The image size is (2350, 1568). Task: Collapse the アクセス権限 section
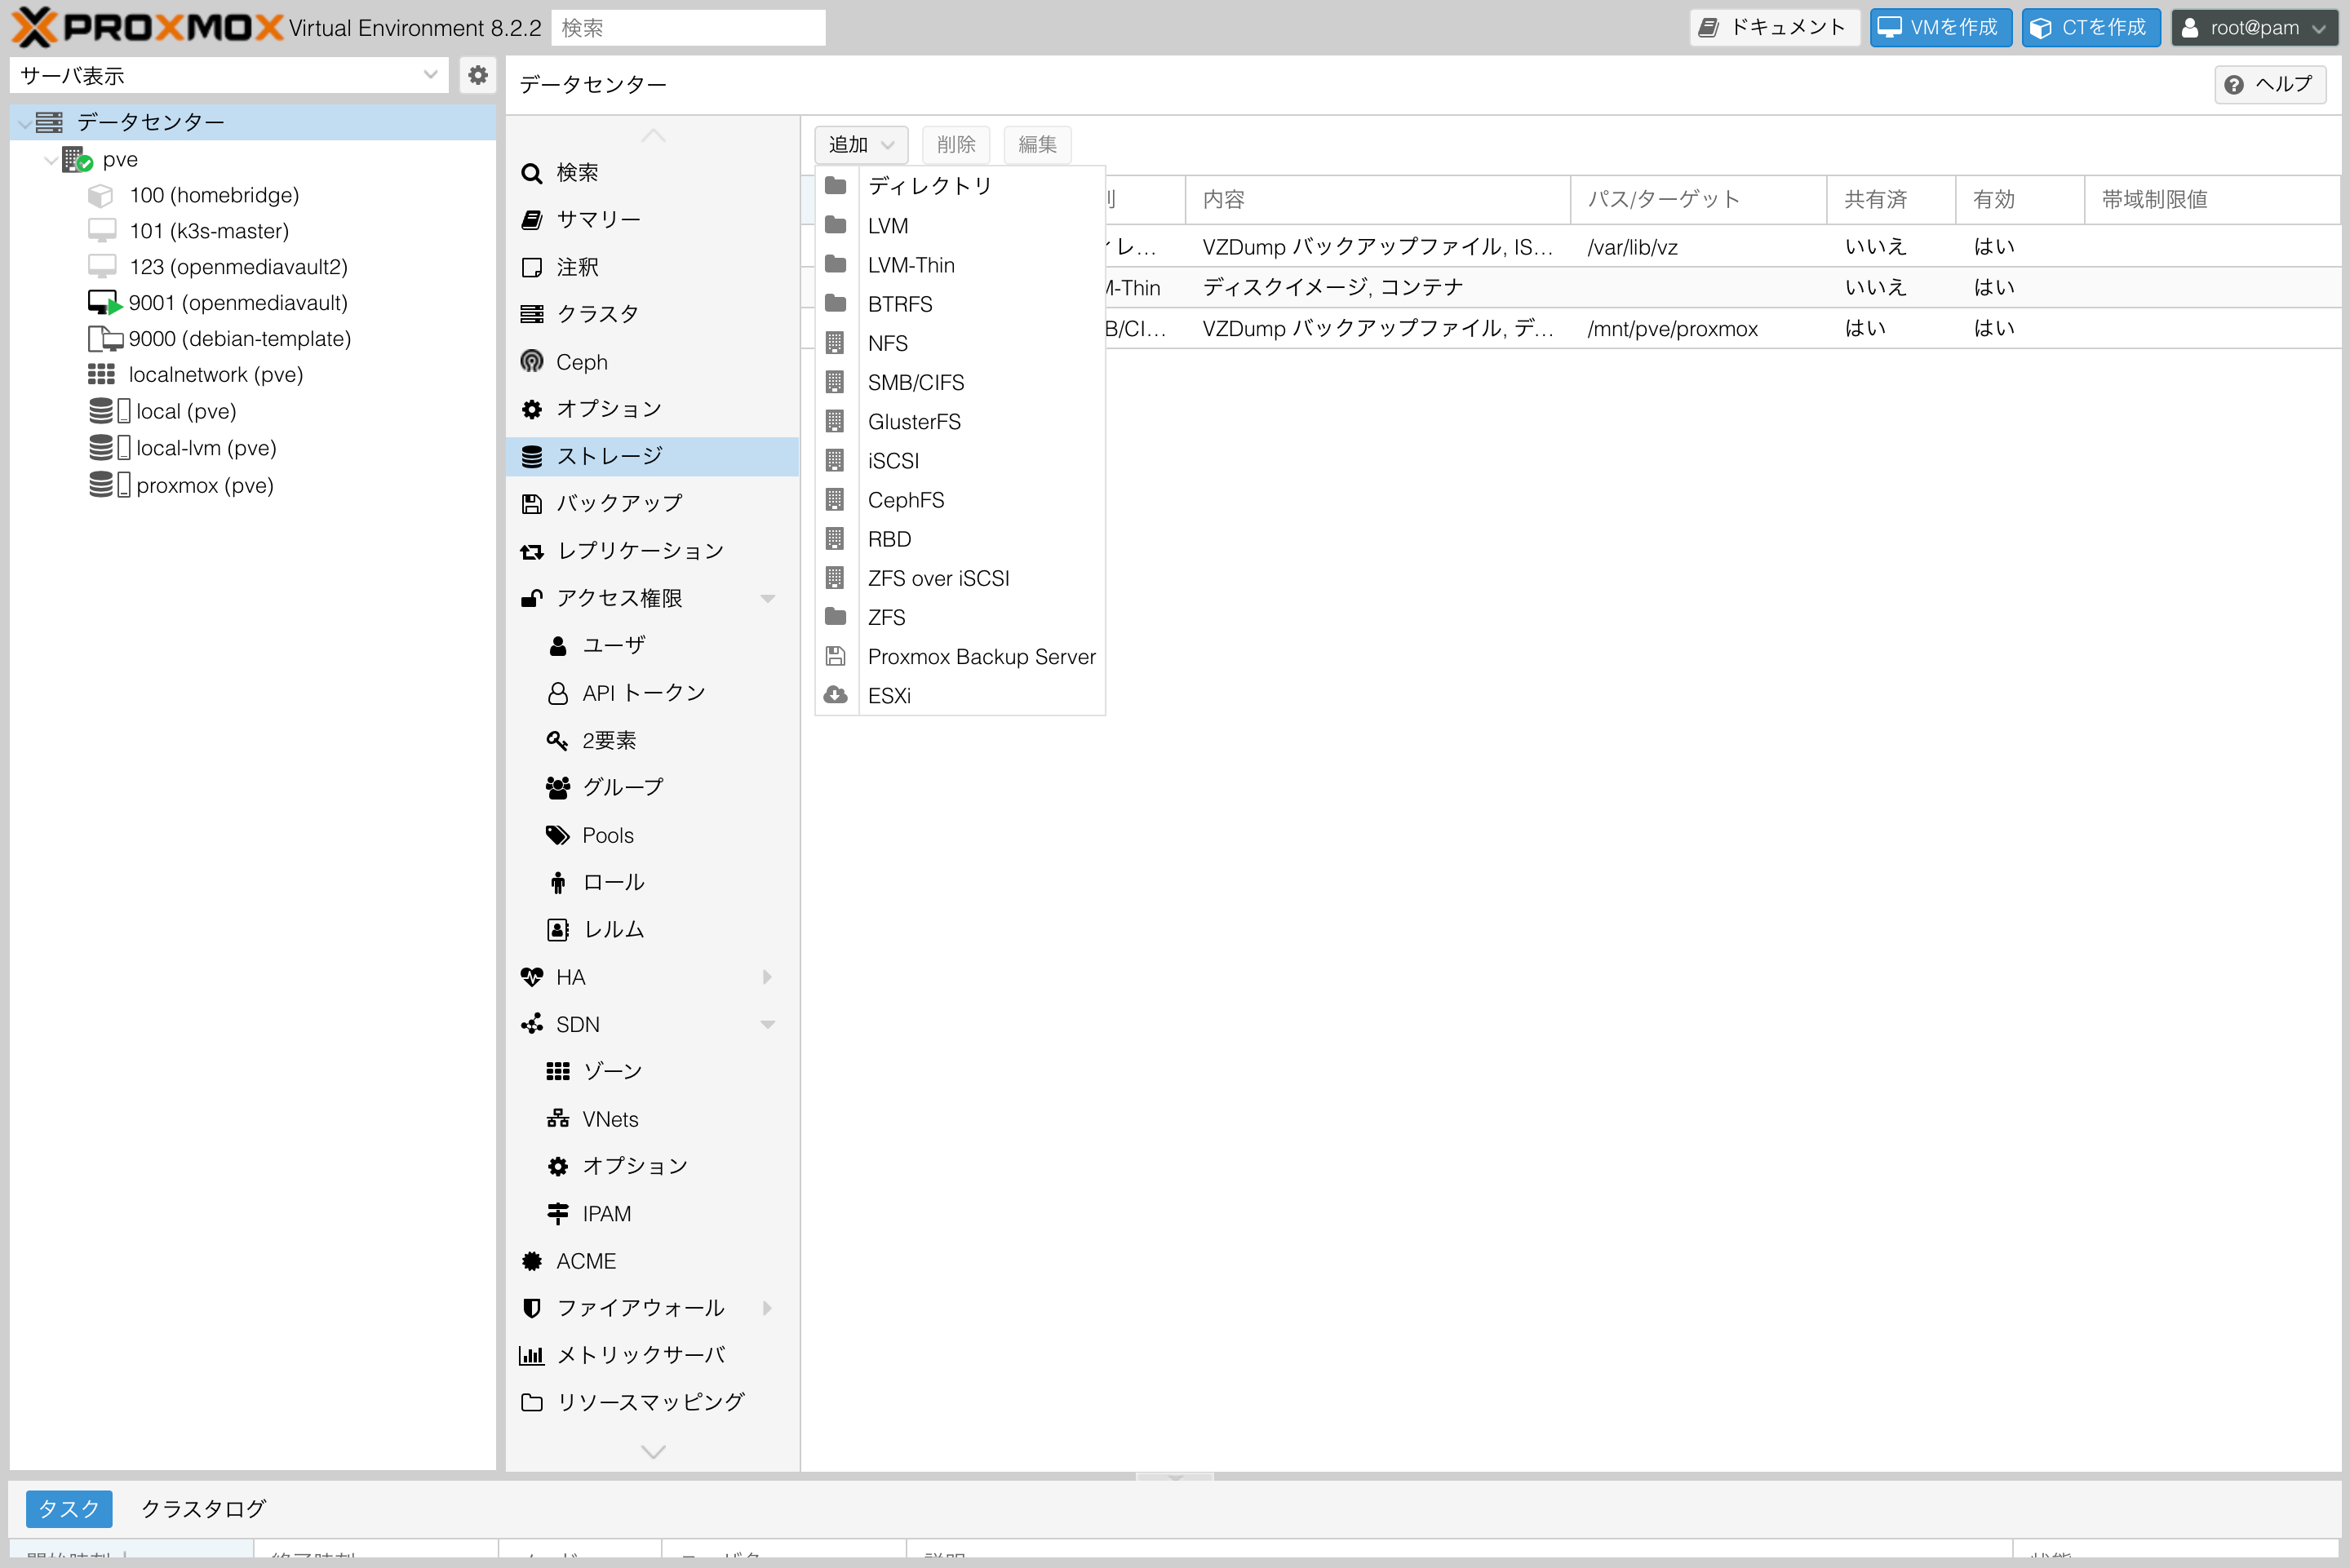(x=768, y=597)
